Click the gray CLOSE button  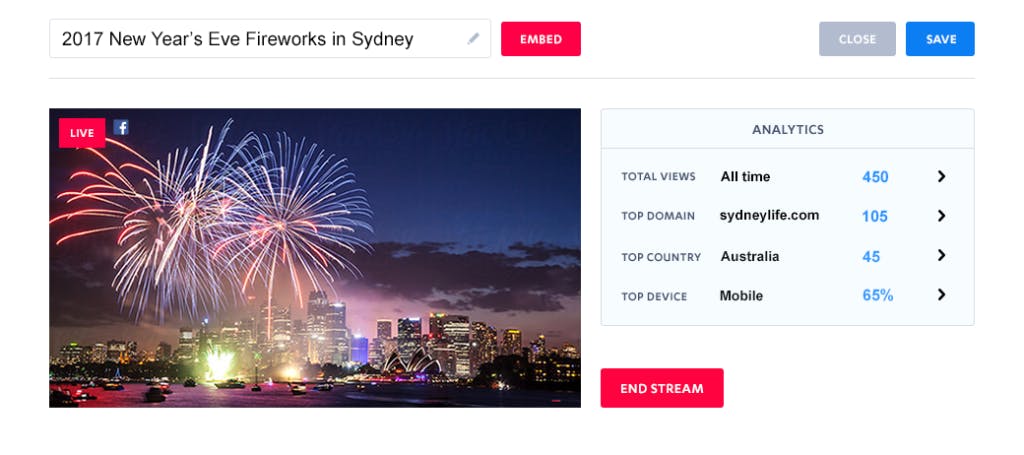pyautogui.click(x=857, y=39)
